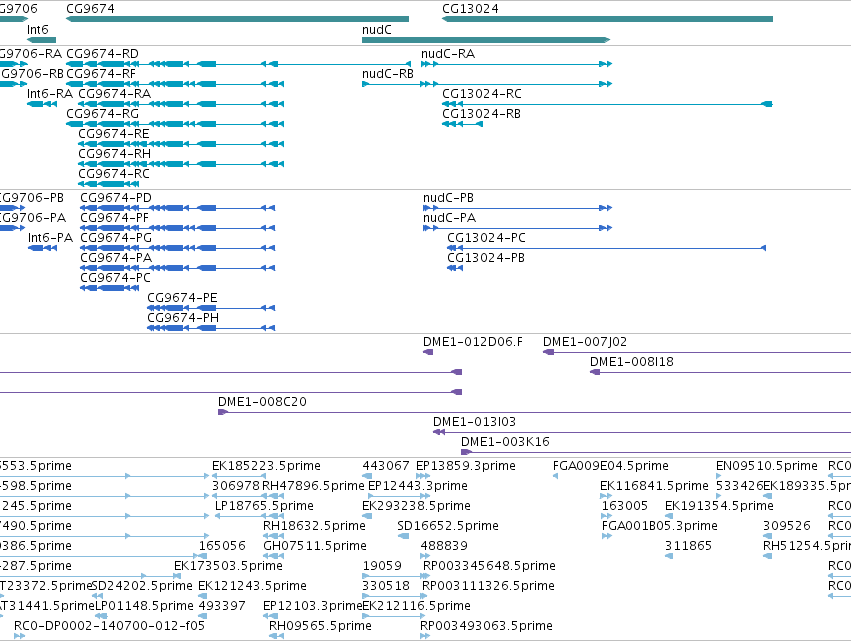Select the Int6 gene label
Screen dimensions: 851x641
38,30
